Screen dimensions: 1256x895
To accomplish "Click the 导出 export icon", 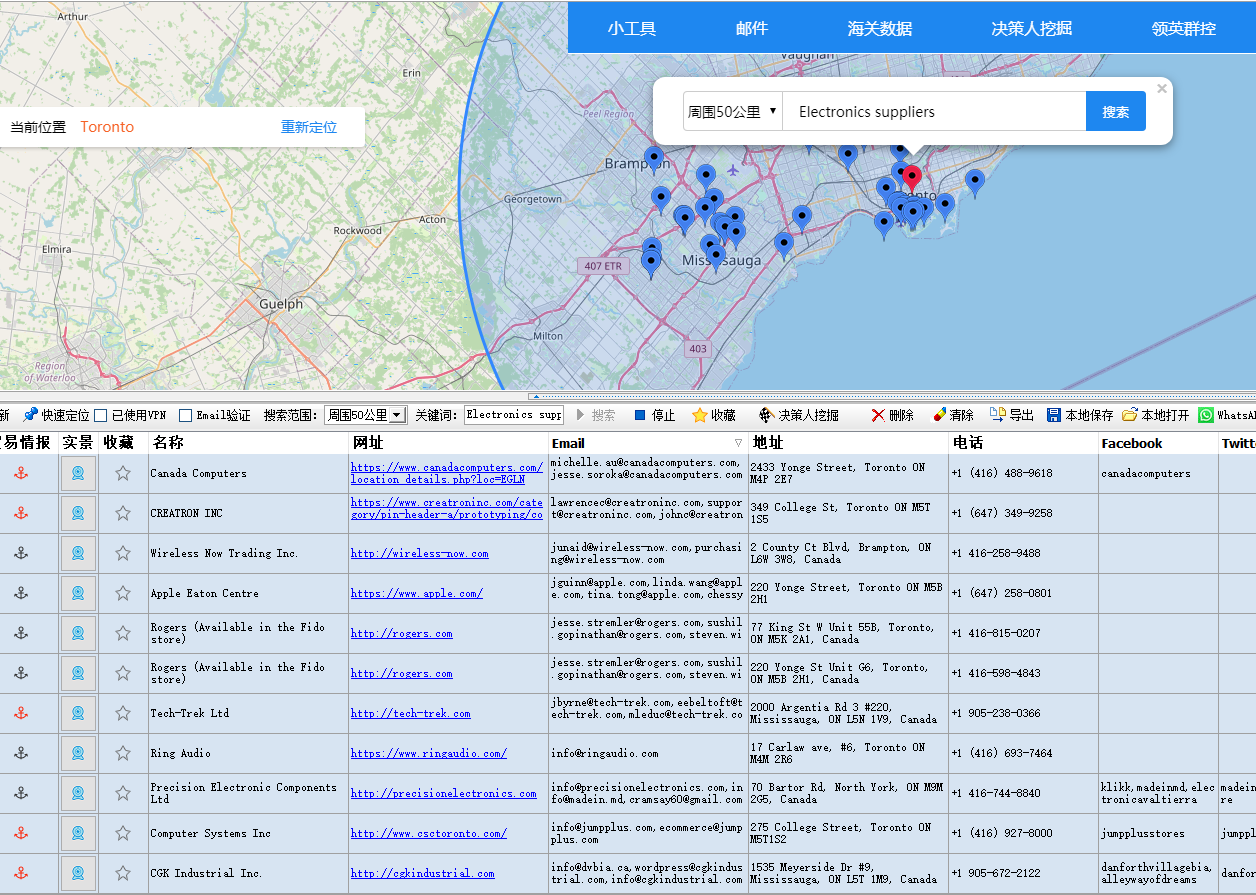I will pos(997,415).
